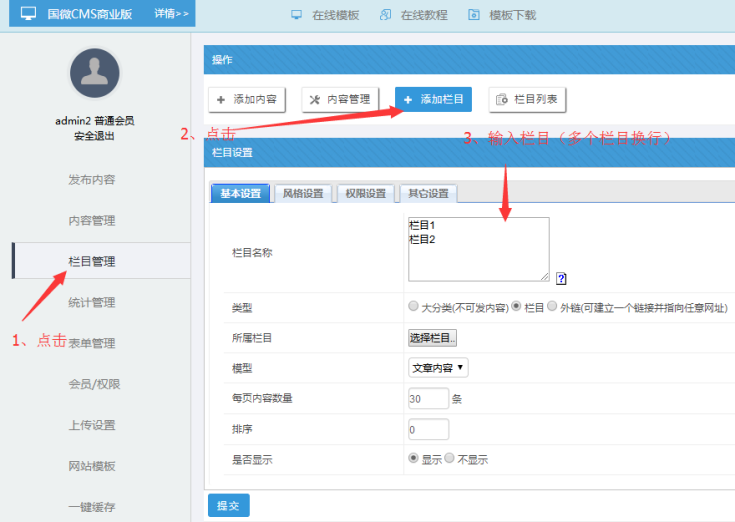Click the 提交 submit button
The width and height of the screenshot is (735, 522).
tap(229, 506)
